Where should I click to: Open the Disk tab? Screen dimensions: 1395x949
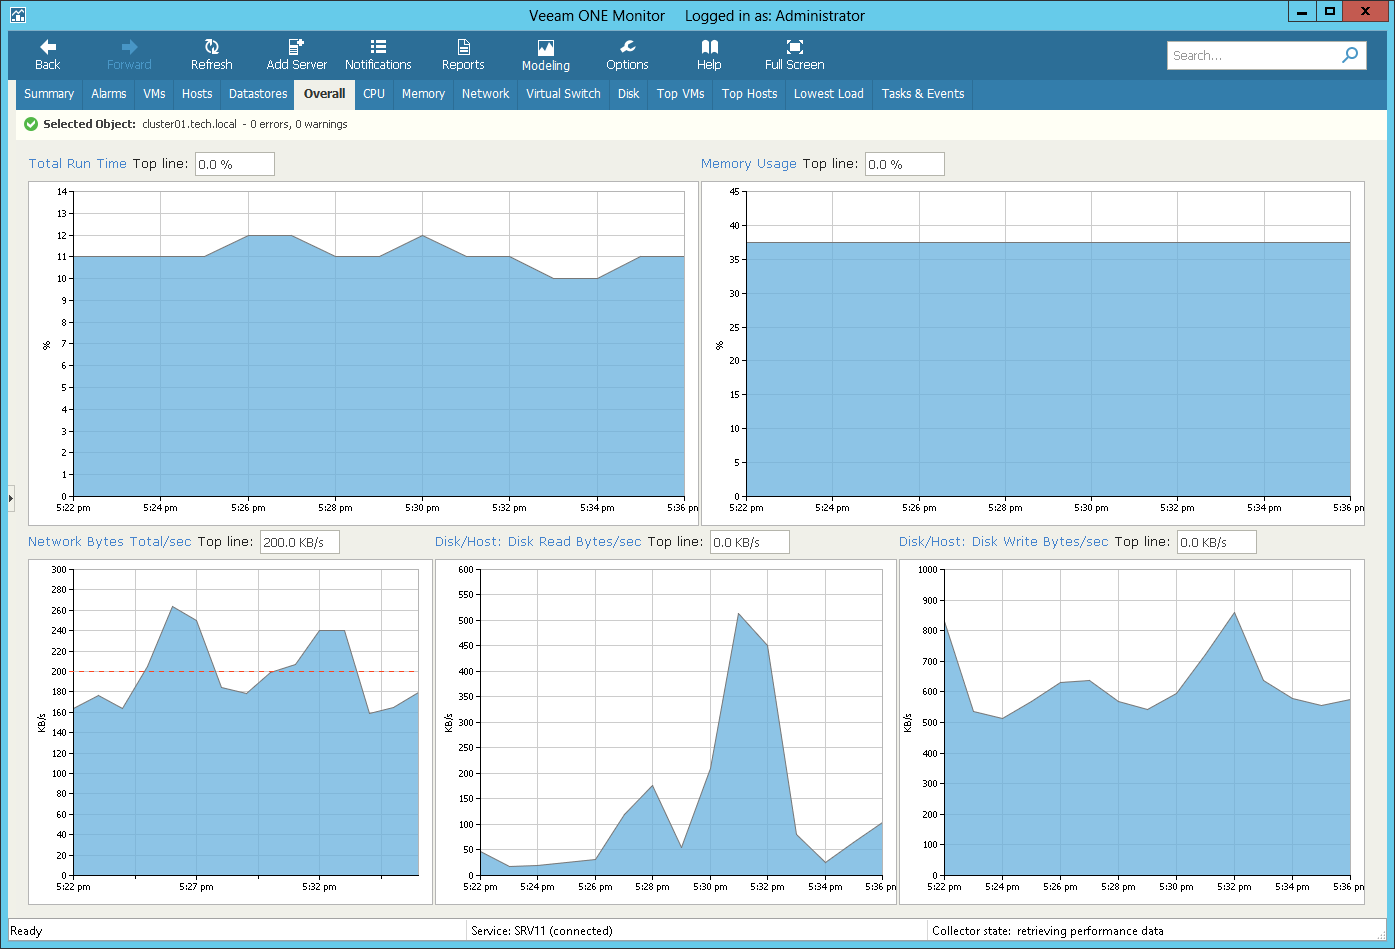pos(629,94)
